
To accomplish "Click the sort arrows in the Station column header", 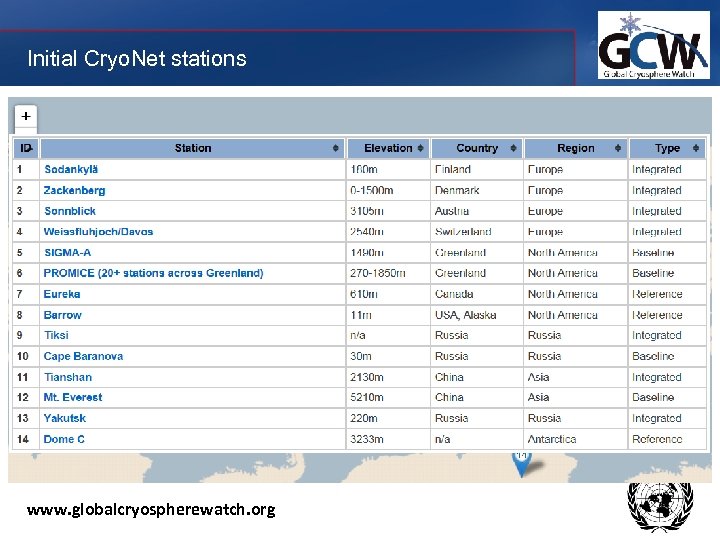I will pyautogui.click(x=335, y=148).
